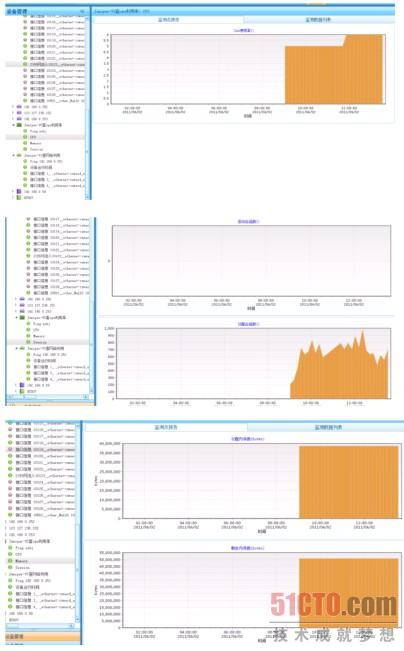Click CPU row status icon in Memory view
The height and width of the screenshot is (651, 404).
point(10,554)
